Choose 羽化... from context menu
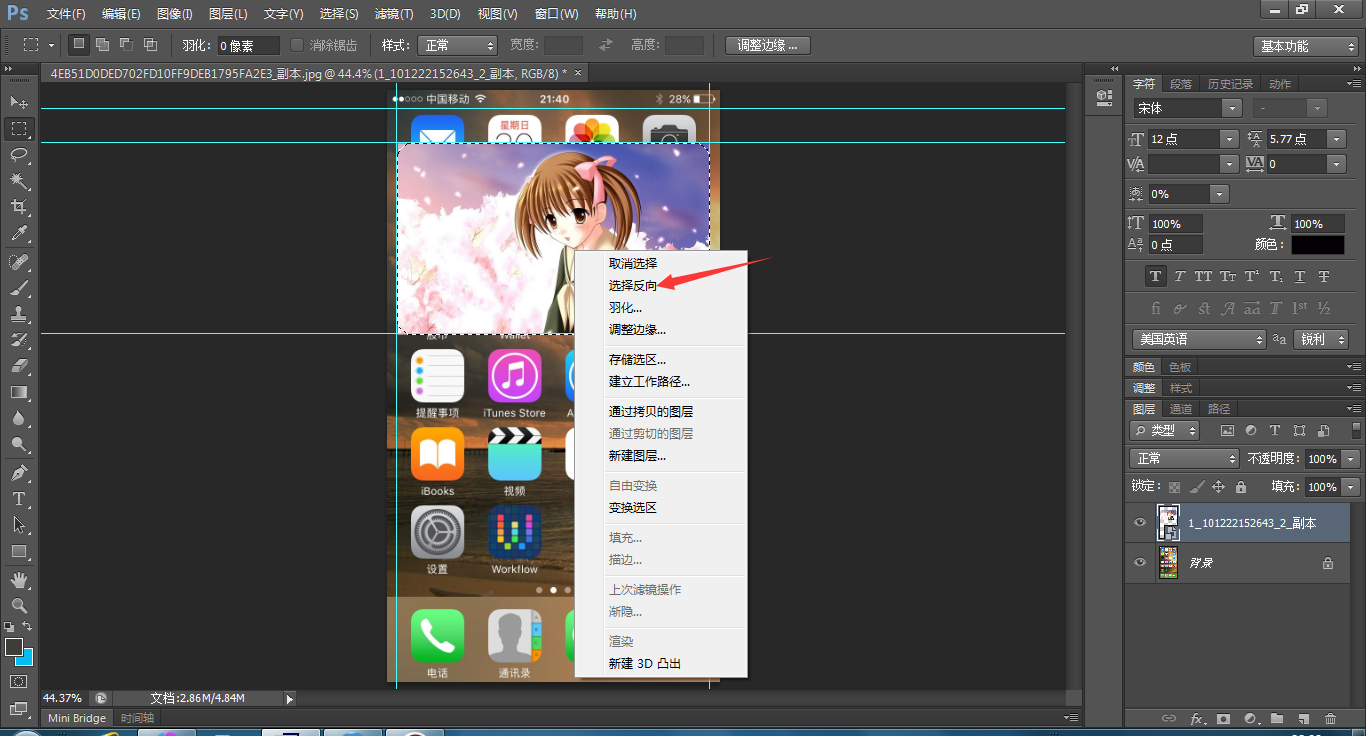 626,307
